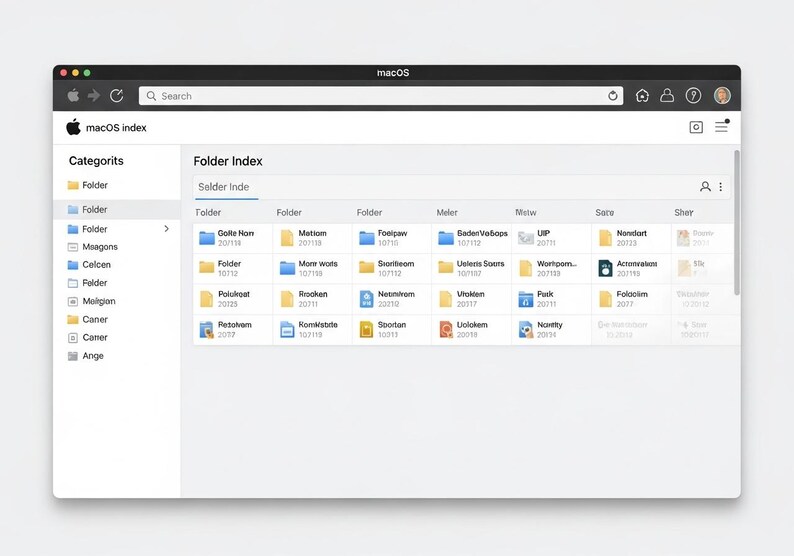Image resolution: width=794 pixels, height=556 pixels.
Task: Expand the Folder chevron in sidebar
Action: pos(166,229)
